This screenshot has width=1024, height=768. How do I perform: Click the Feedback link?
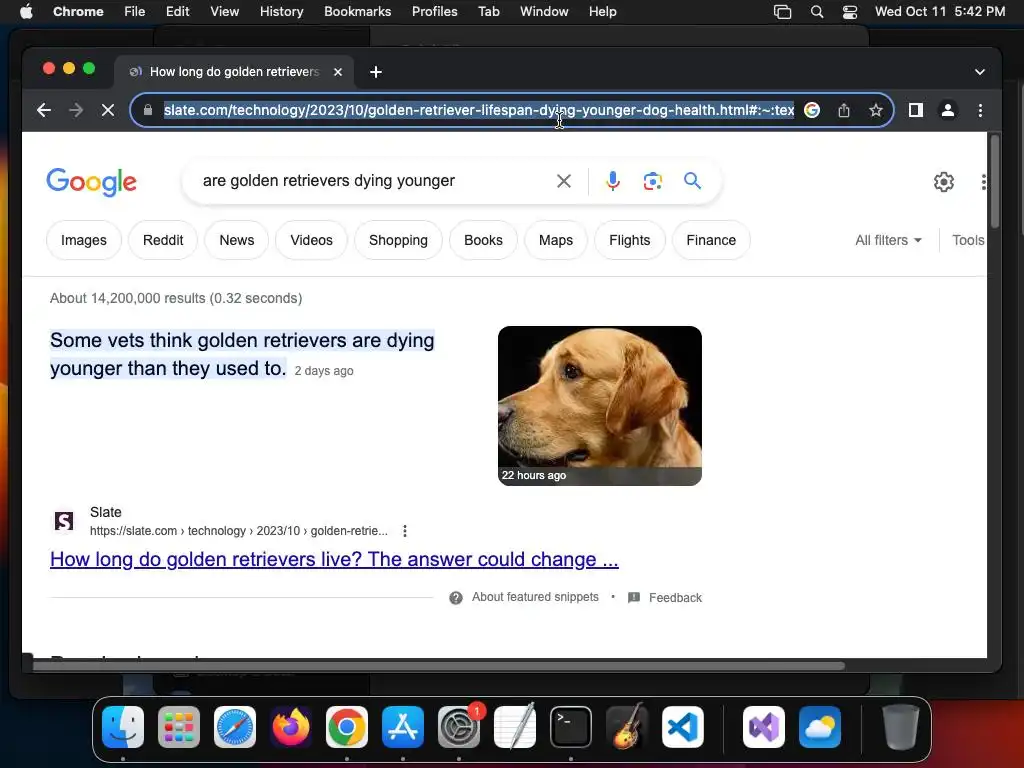[675, 598]
